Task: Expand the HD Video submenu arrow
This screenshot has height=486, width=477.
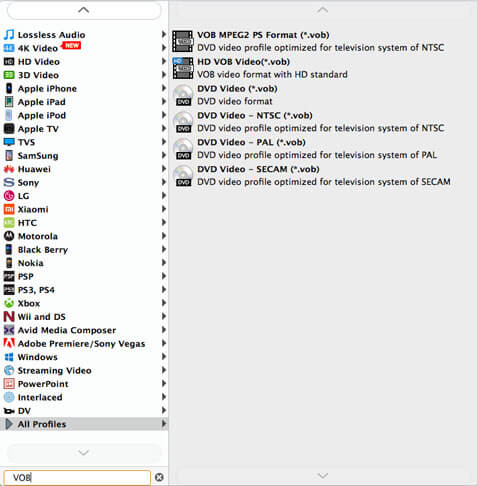Action: coord(164,61)
